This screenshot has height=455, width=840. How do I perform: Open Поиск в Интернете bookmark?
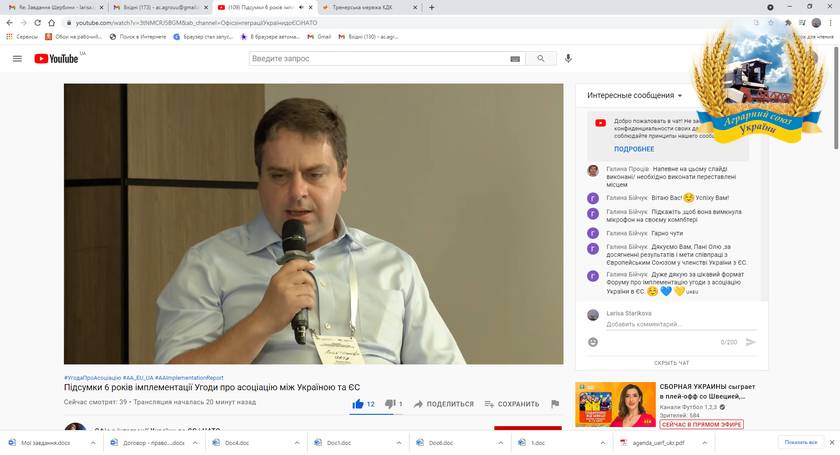(138, 37)
